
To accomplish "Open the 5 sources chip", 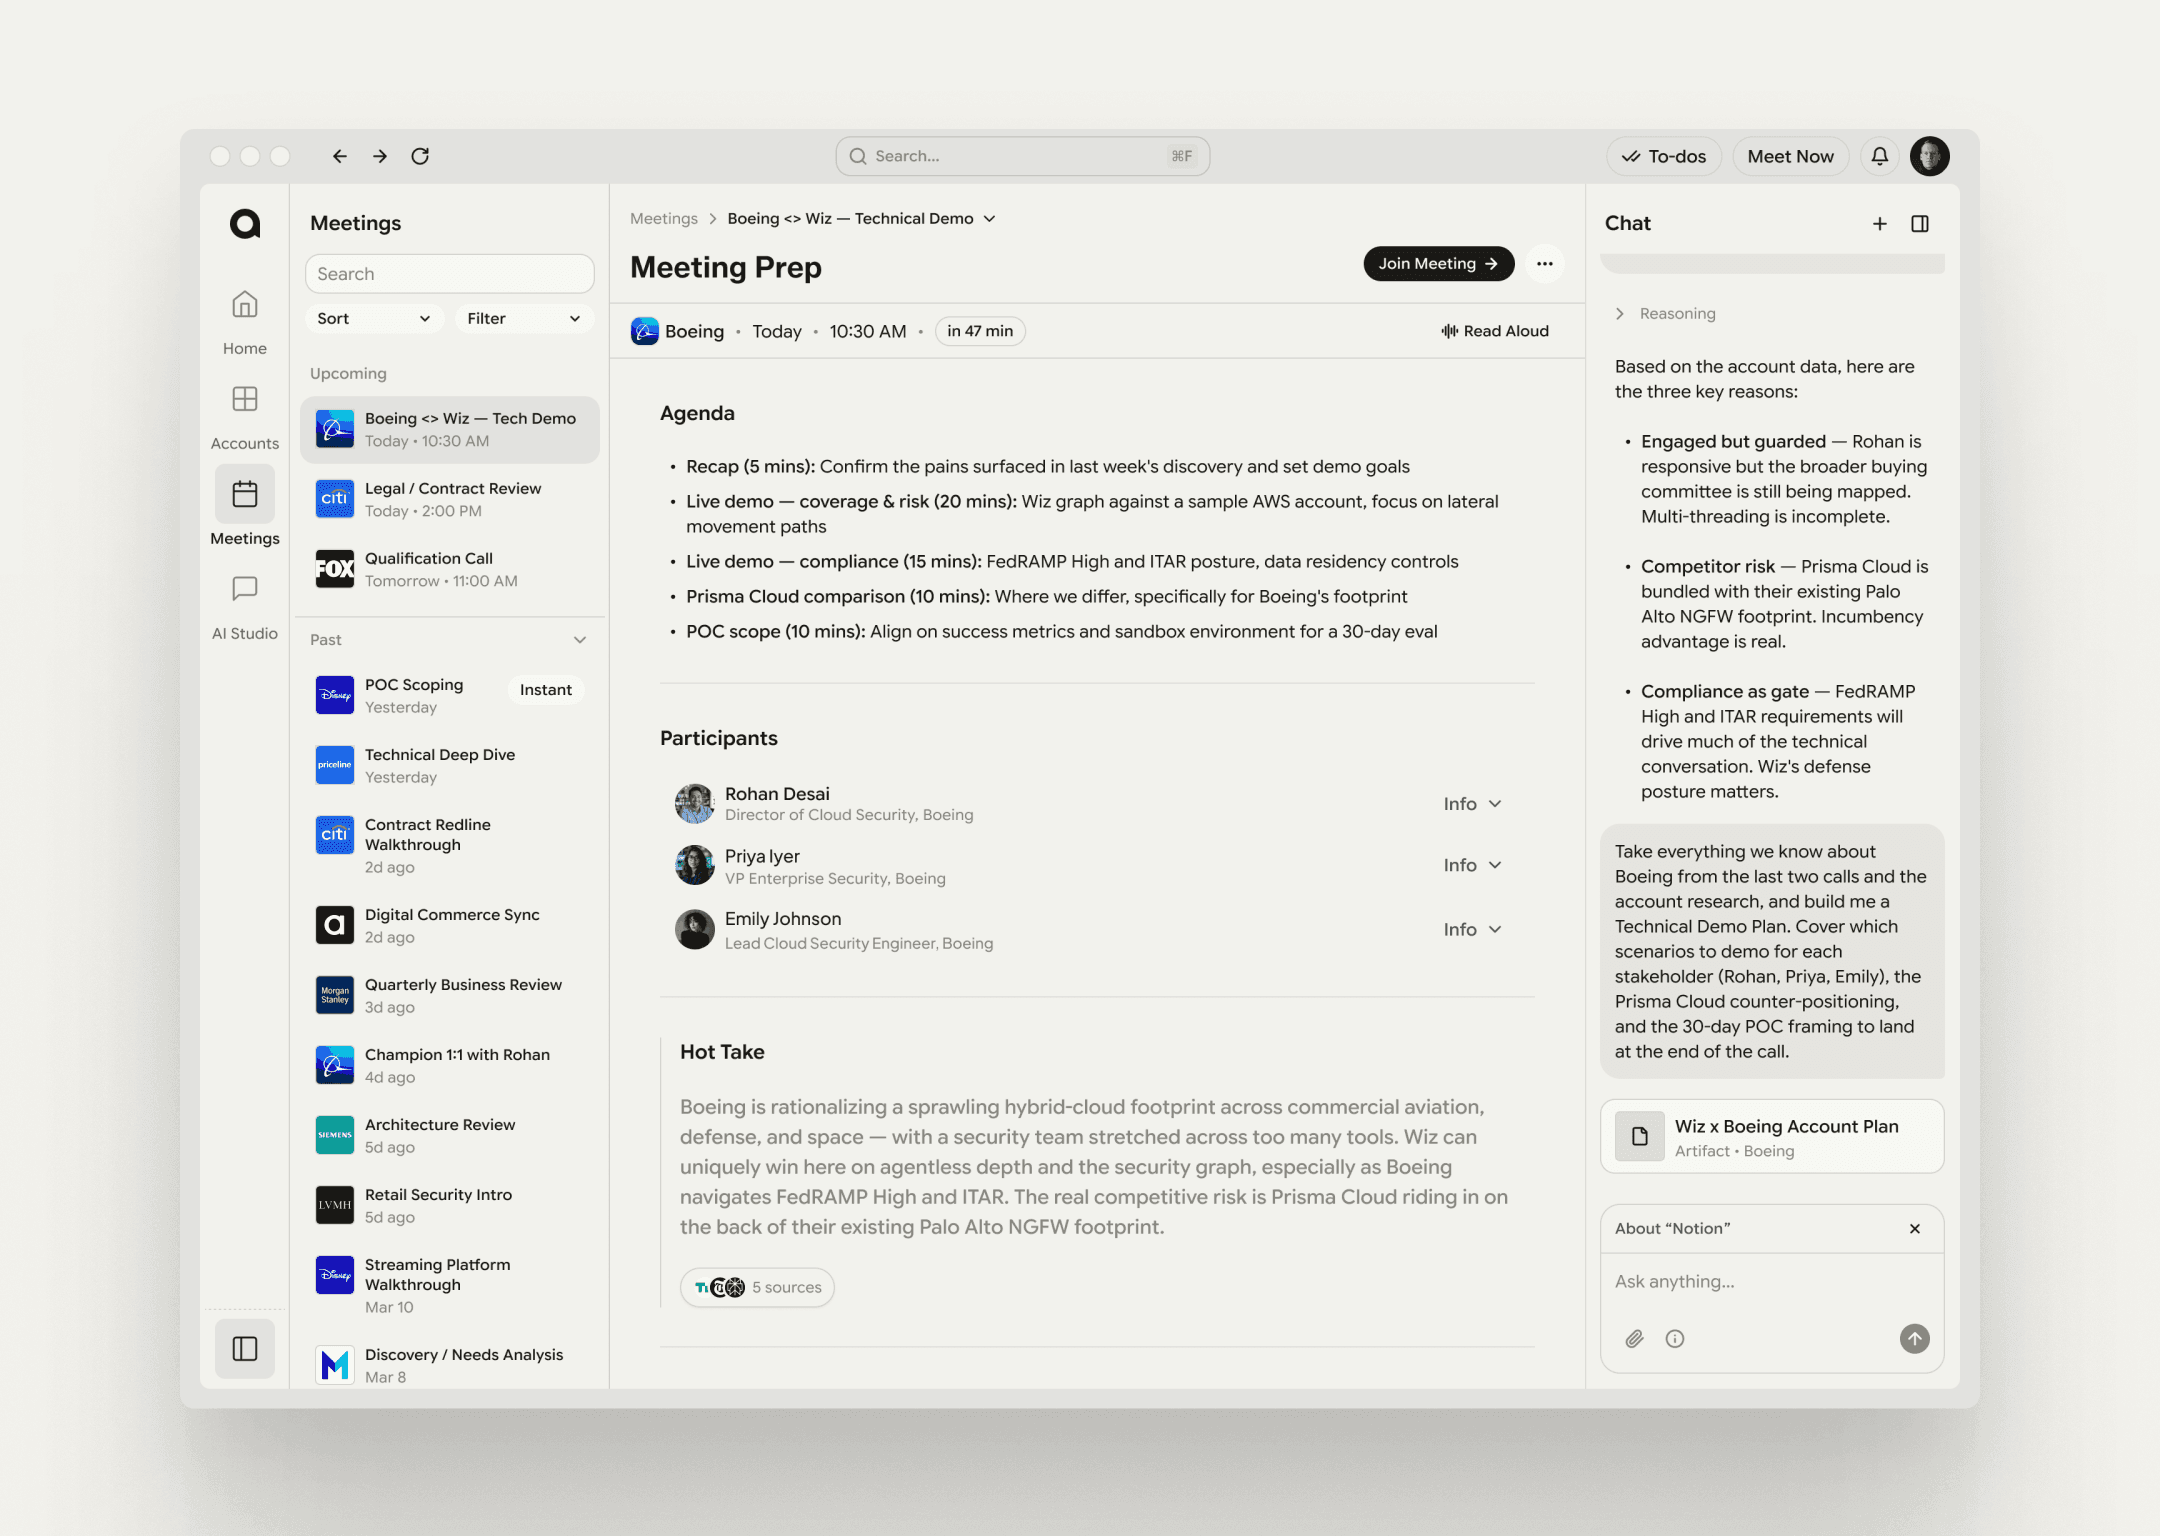I will pyautogui.click(x=758, y=1287).
